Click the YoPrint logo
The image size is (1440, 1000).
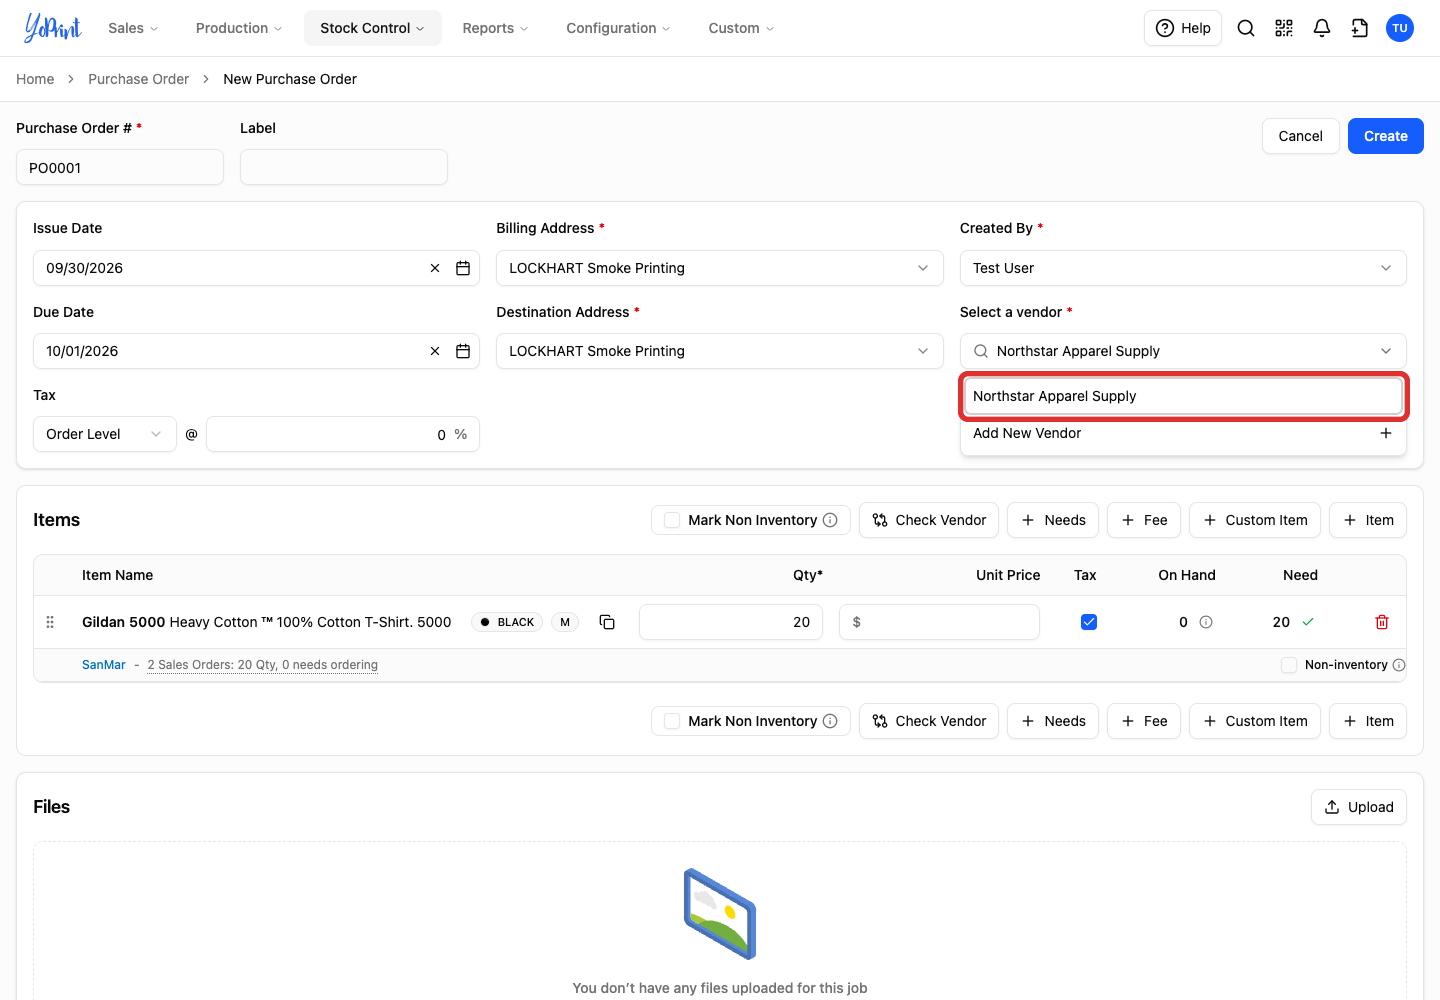click(x=53, y=28)
